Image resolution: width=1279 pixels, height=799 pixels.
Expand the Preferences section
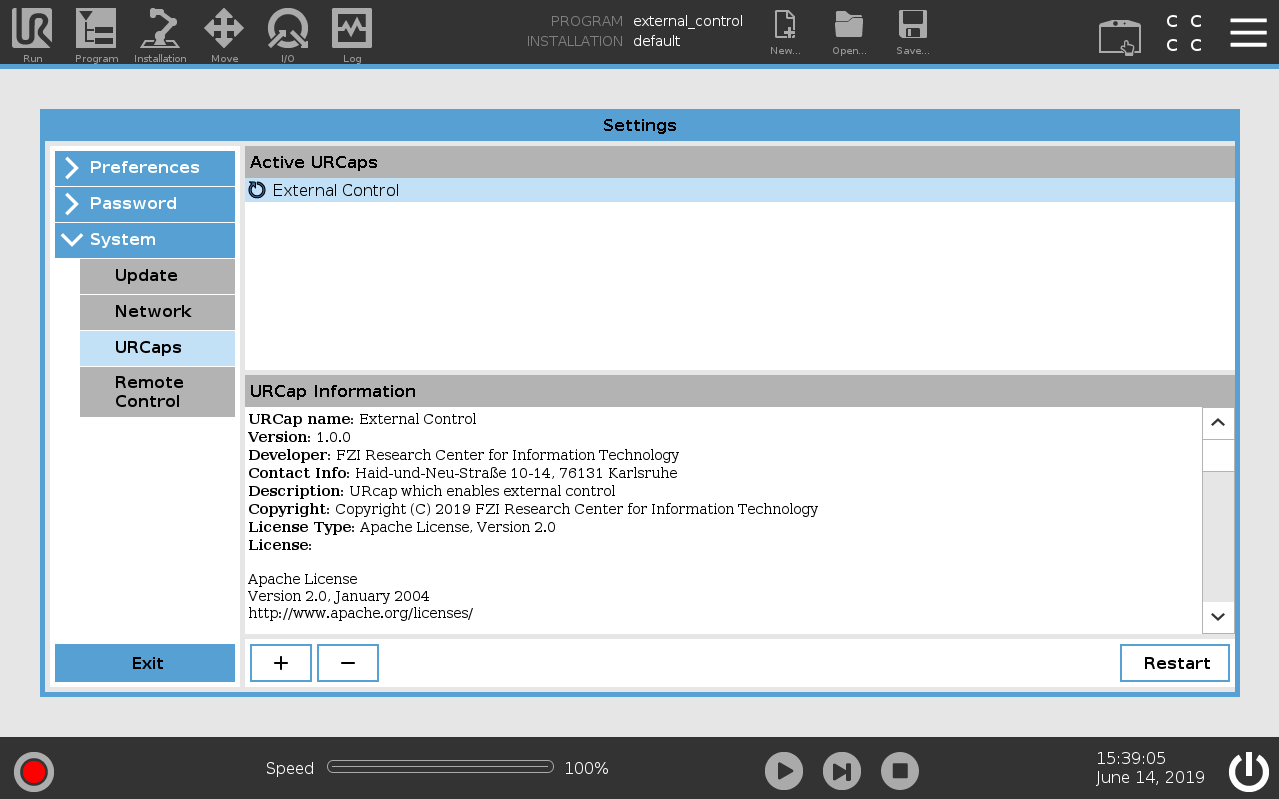pos(145,168)
